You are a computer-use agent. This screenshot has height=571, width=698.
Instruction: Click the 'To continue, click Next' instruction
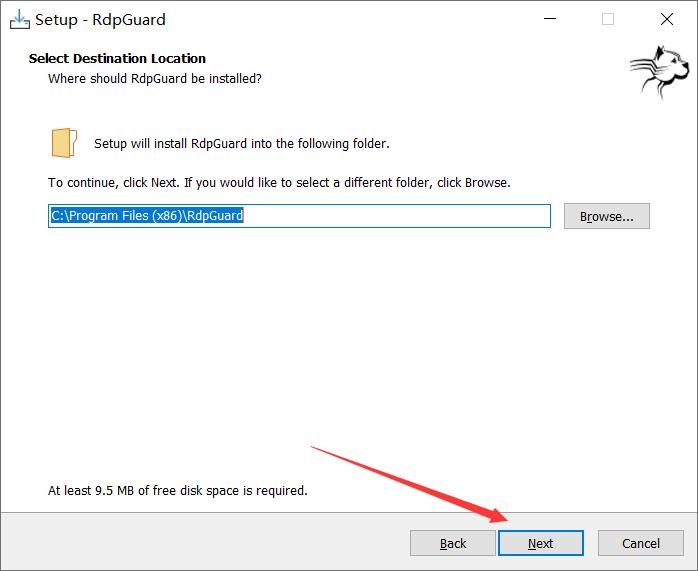click(x=279, y=182)
